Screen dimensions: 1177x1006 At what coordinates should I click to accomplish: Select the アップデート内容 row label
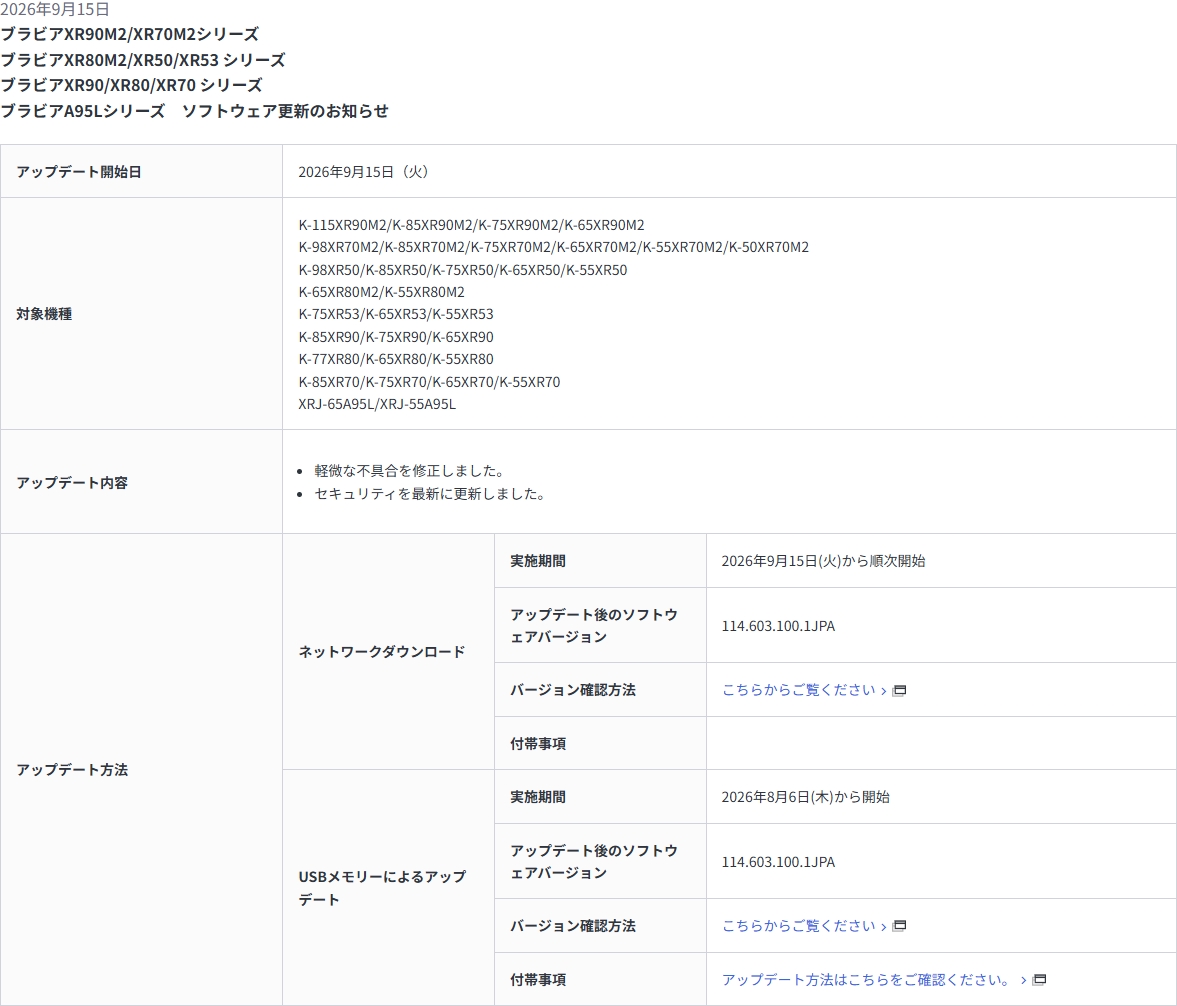[72, 483]
